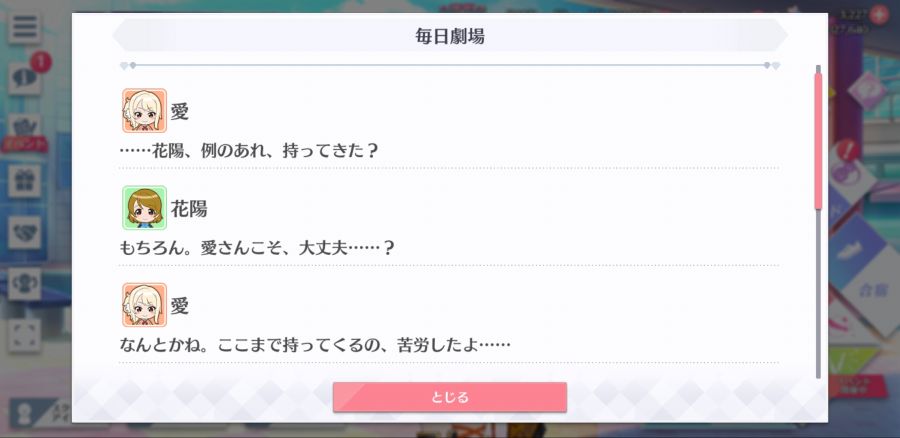The height and width of the screenshot is (438, 900).
Task: Click the dialog's pink scrollbar thumb
Action: 818,141
